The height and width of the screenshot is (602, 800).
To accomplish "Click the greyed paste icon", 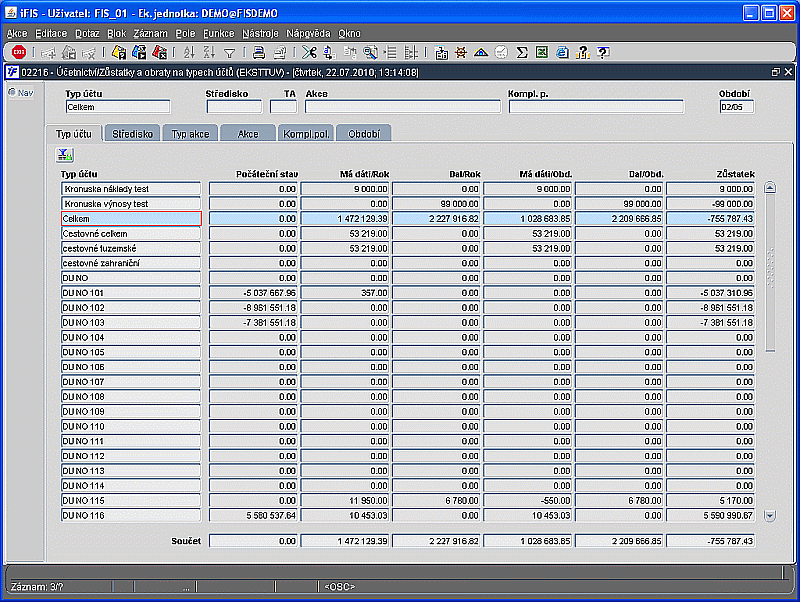I will point(350,52).
